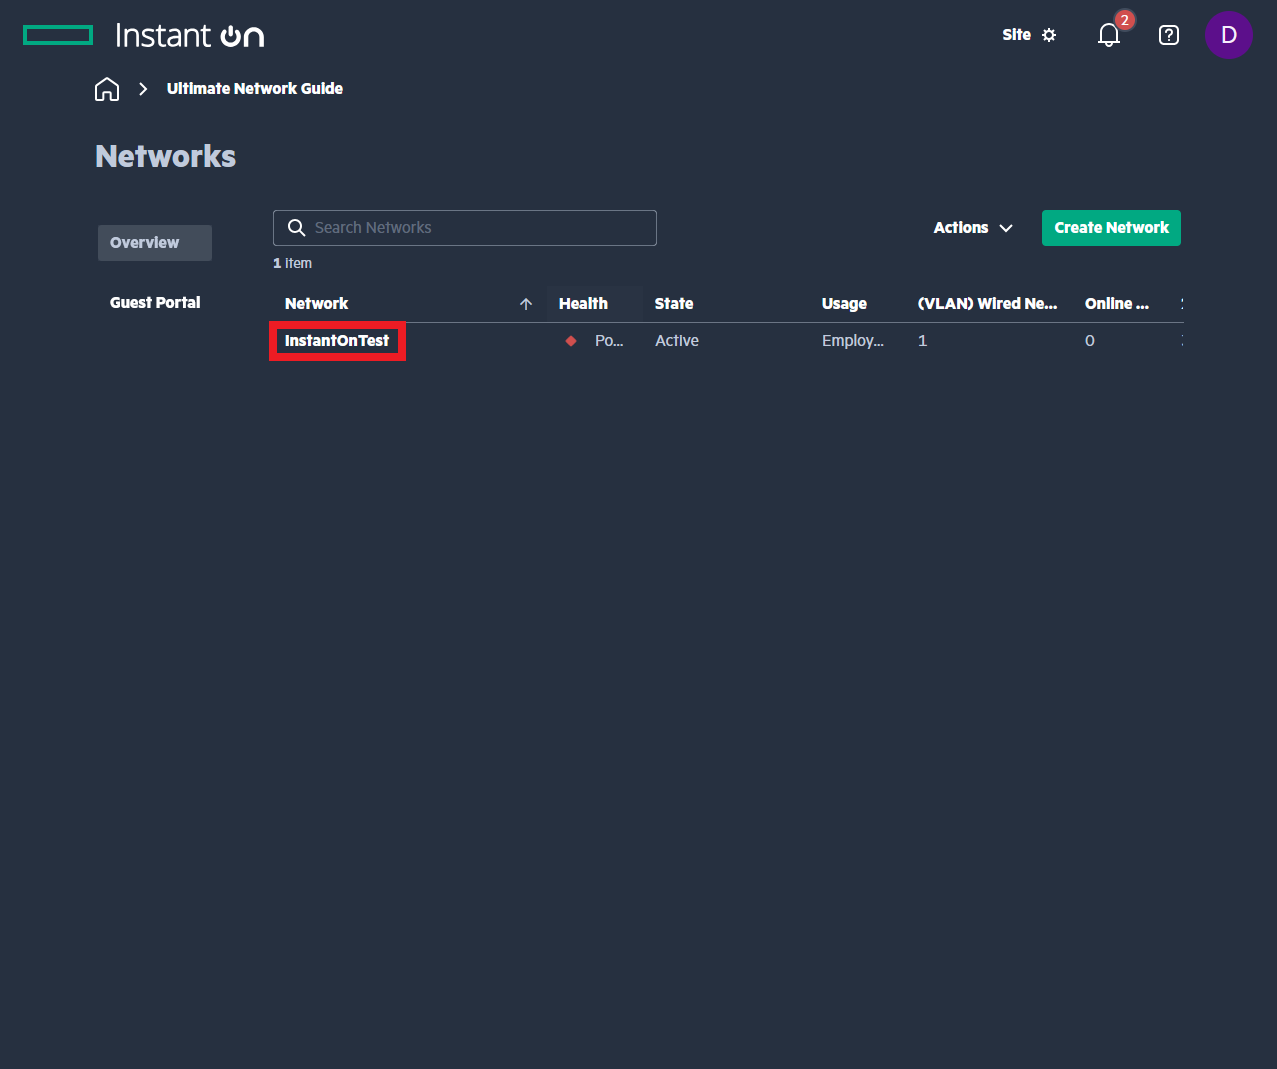Toggle sort via the up arrow icon
The width and height of the screenshot is (1277, 1069).
[x=526, y=304]
